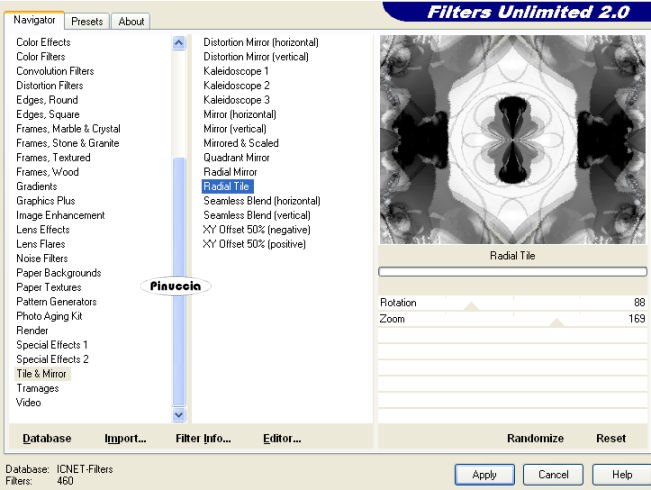
Task: Choose Mirror (horizontal) filter
Action: [x=240, y=114]
